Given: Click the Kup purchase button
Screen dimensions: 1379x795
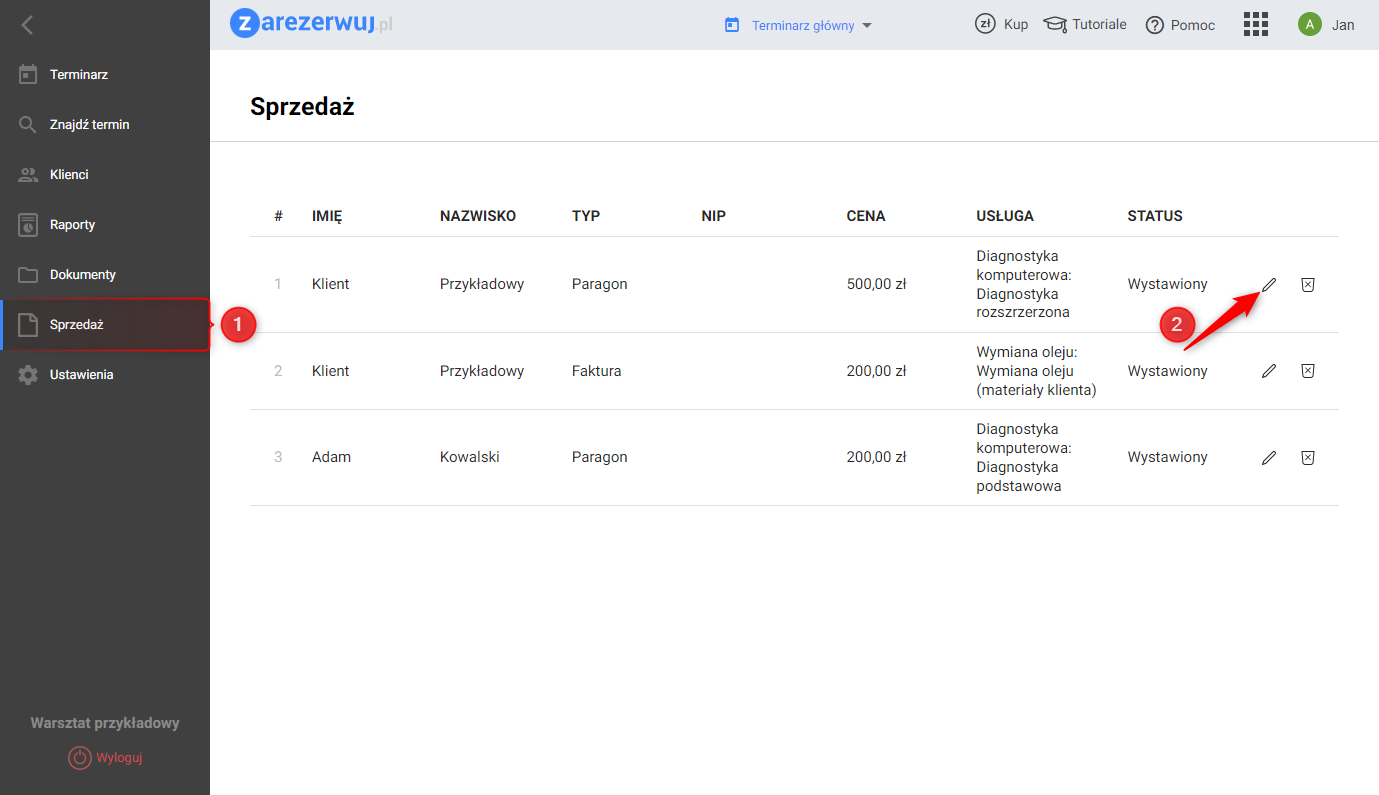Looking at the screenshot, I should click(1002, 25).
